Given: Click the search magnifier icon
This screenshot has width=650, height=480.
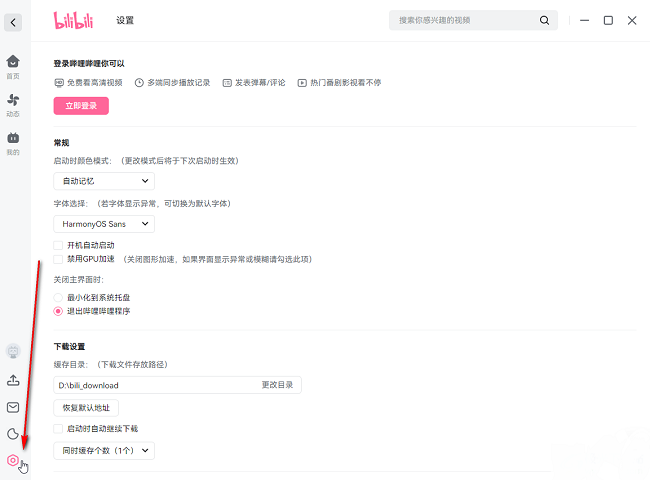Looking at the screenshot, I should coord(544,20).
